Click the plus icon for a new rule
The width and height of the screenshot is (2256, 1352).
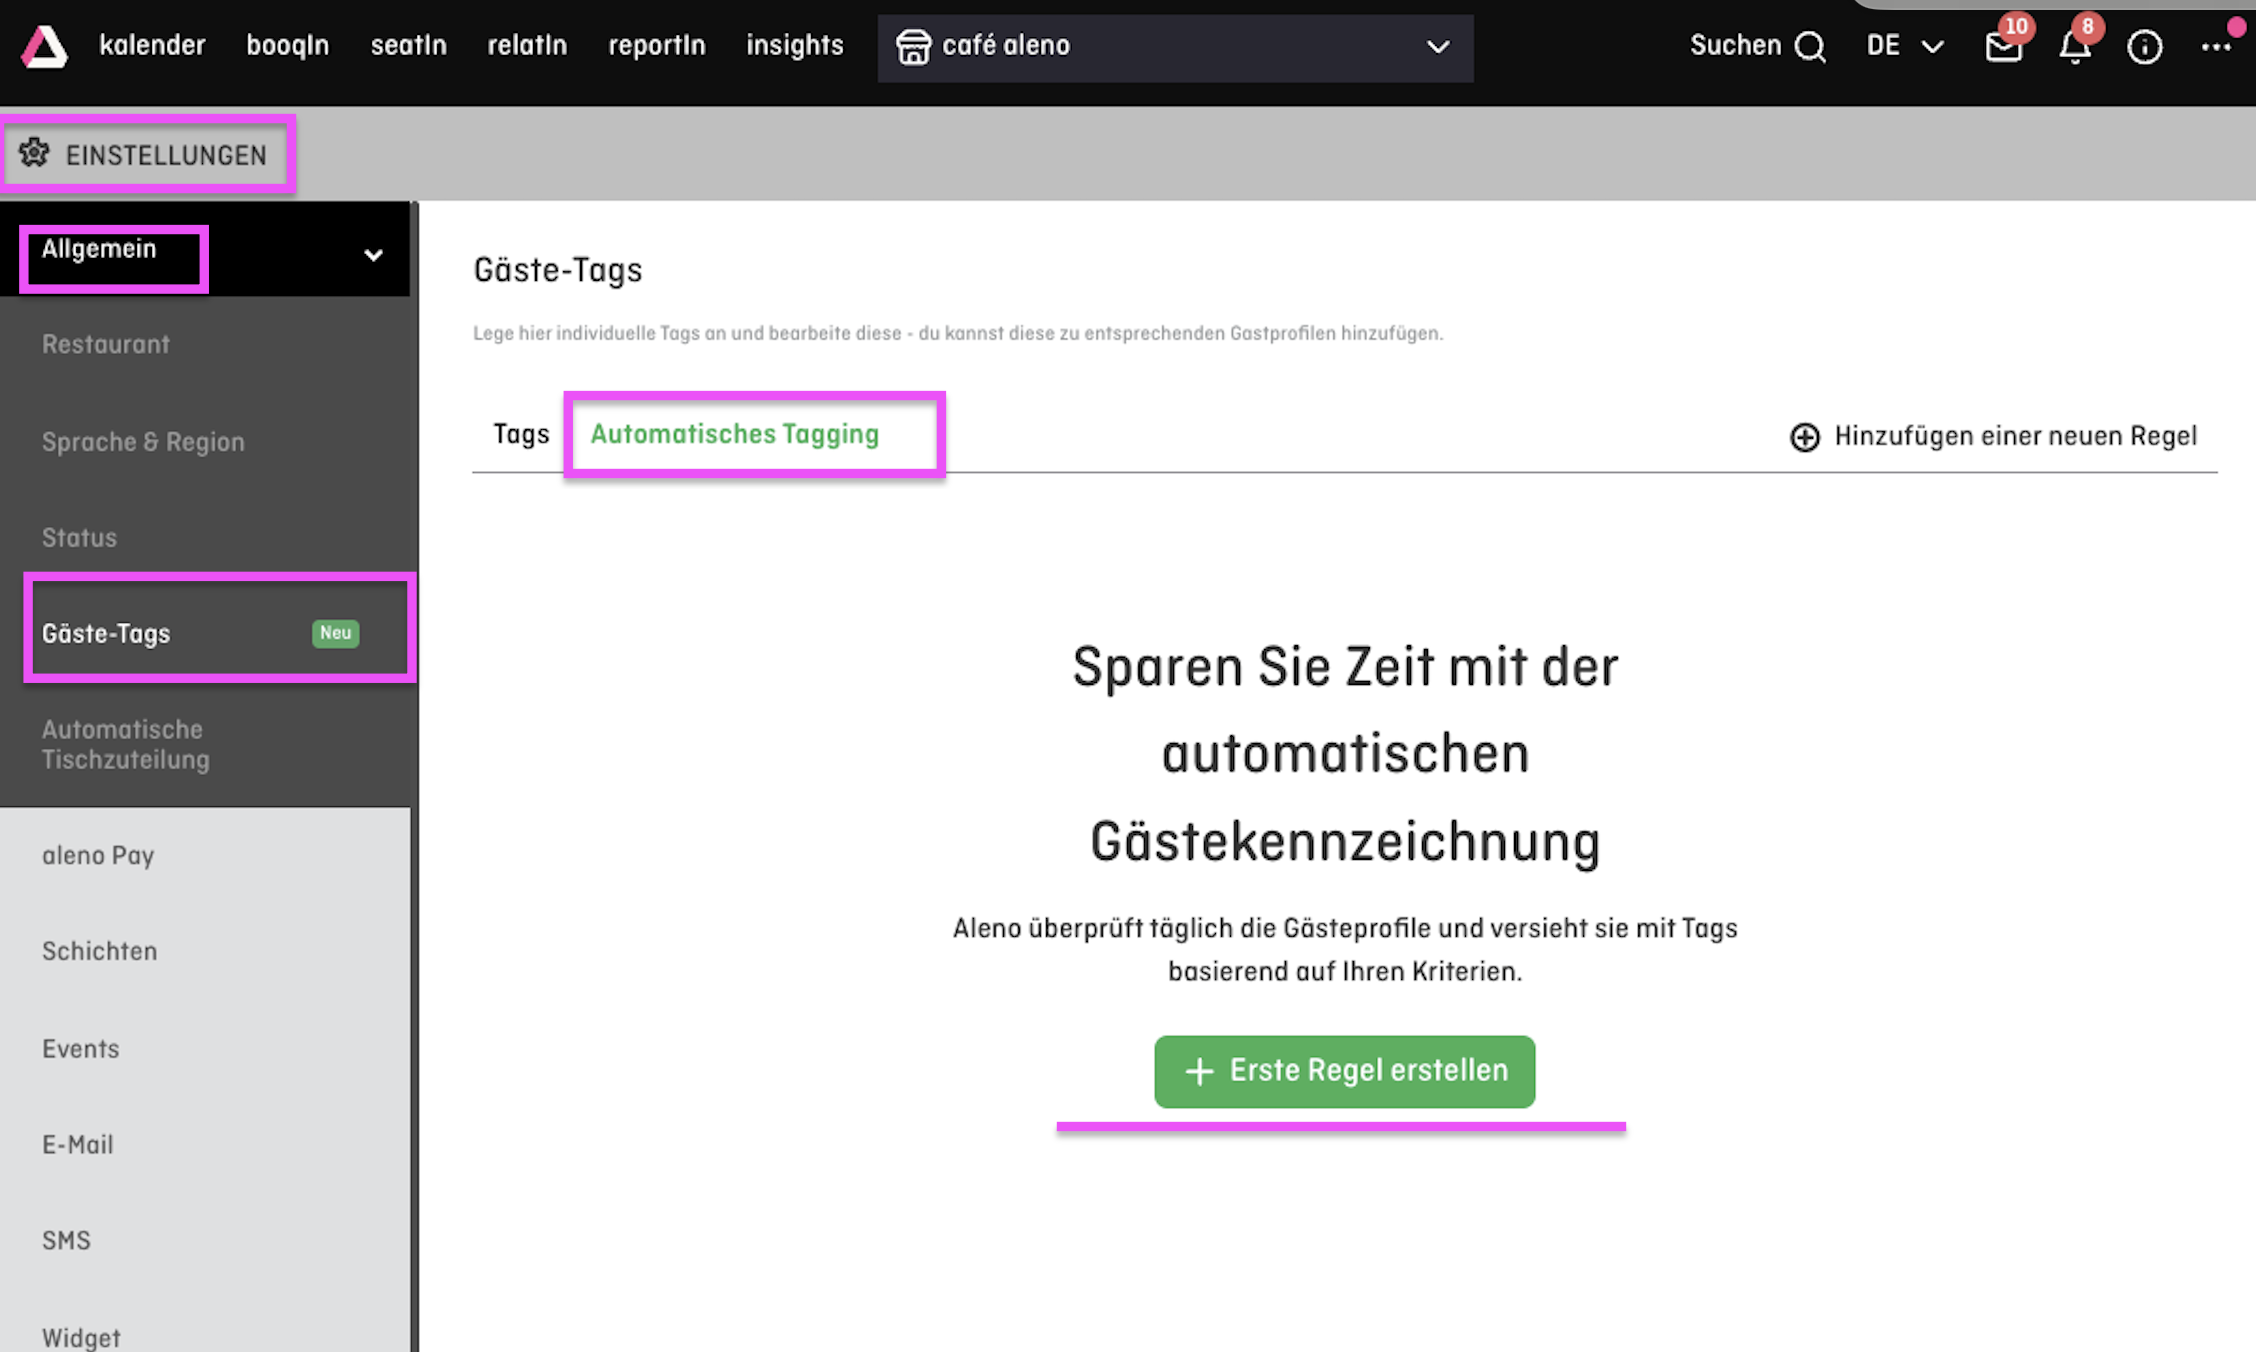[1804, 436]
